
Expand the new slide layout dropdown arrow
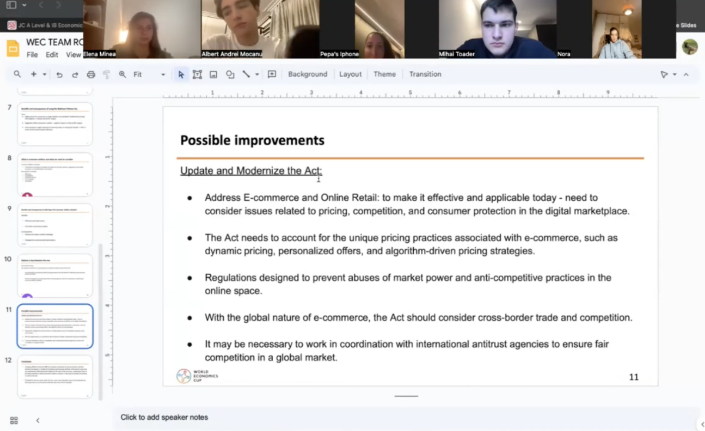tap(45, 74)
